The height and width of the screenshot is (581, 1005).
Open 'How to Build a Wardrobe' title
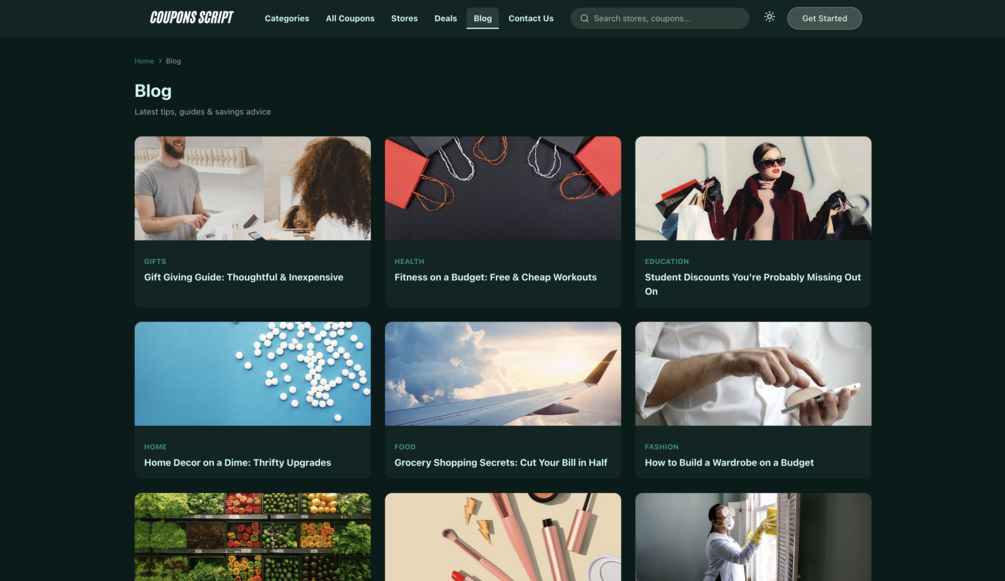[x=729, y=462]
